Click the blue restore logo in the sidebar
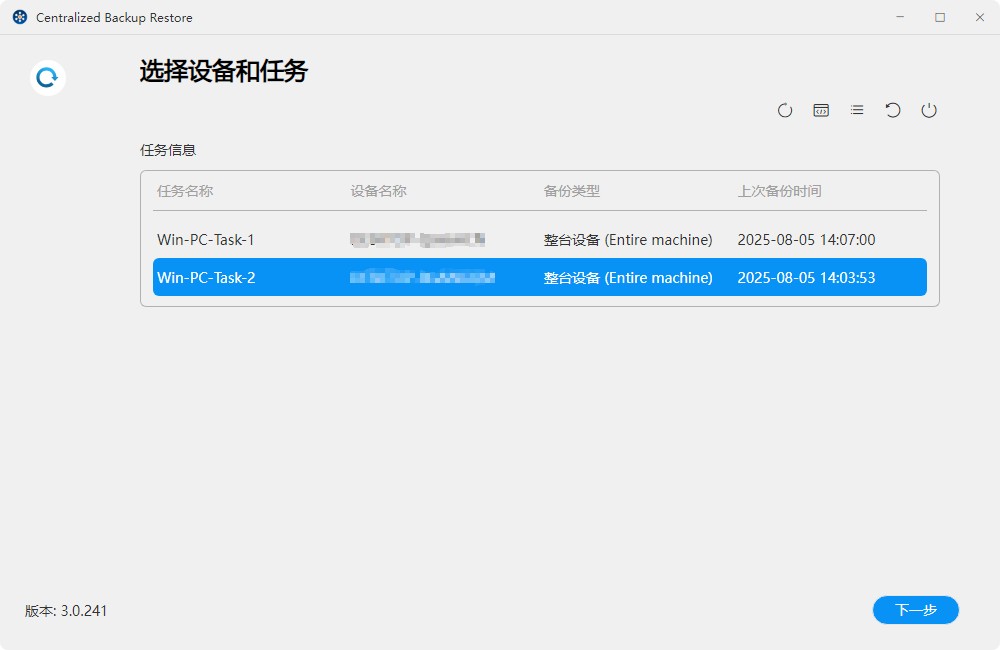The width and height of the screenshot is (1000, 650). 46,77
